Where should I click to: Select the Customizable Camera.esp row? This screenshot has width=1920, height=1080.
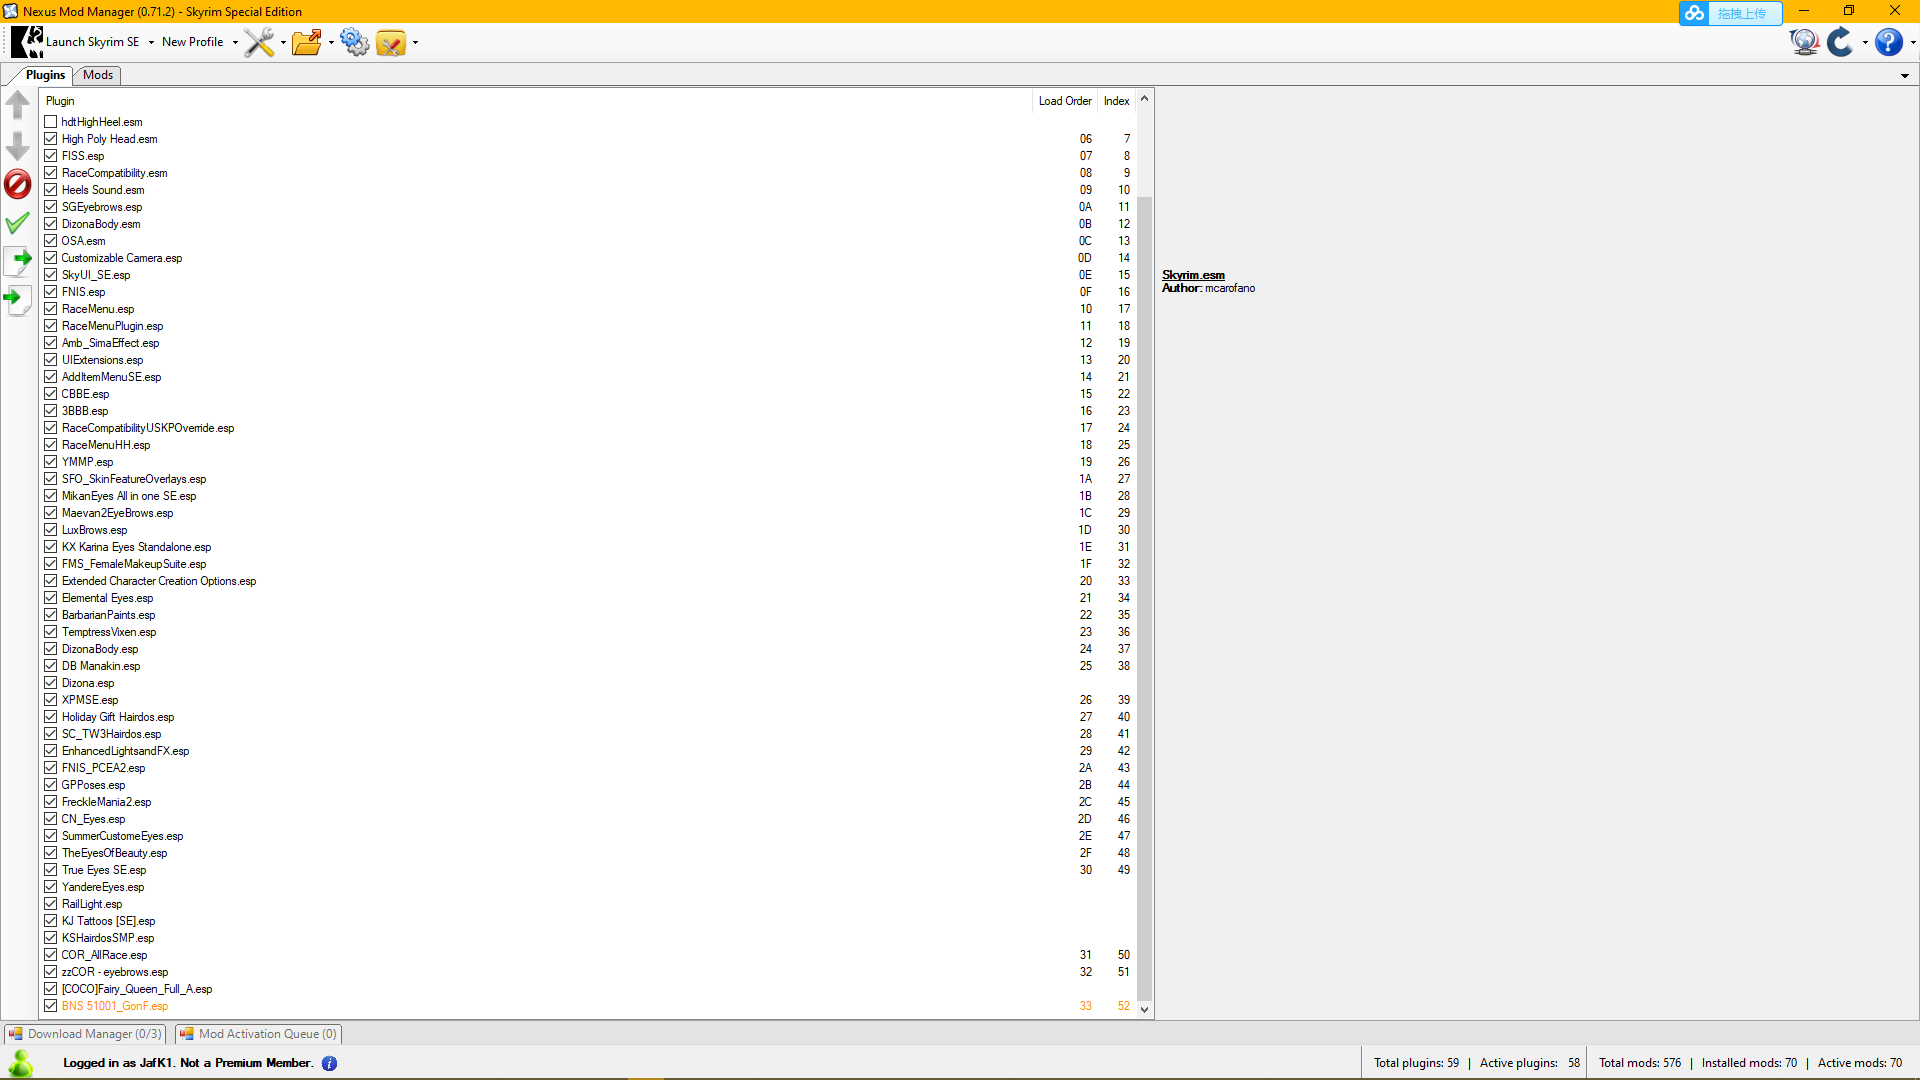(588, 258)
